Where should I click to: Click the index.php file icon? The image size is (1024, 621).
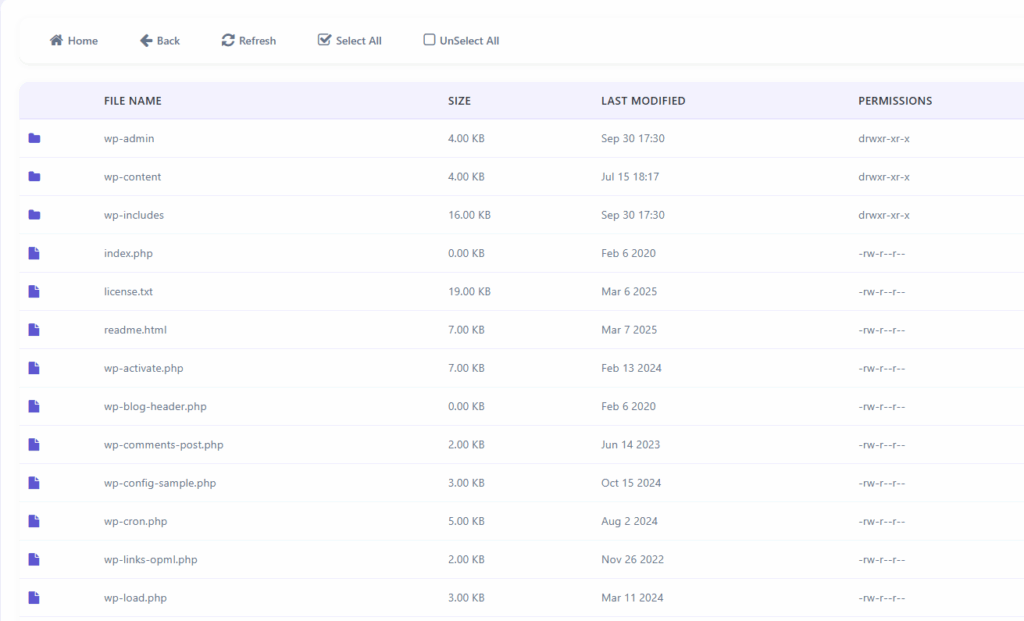34,254
